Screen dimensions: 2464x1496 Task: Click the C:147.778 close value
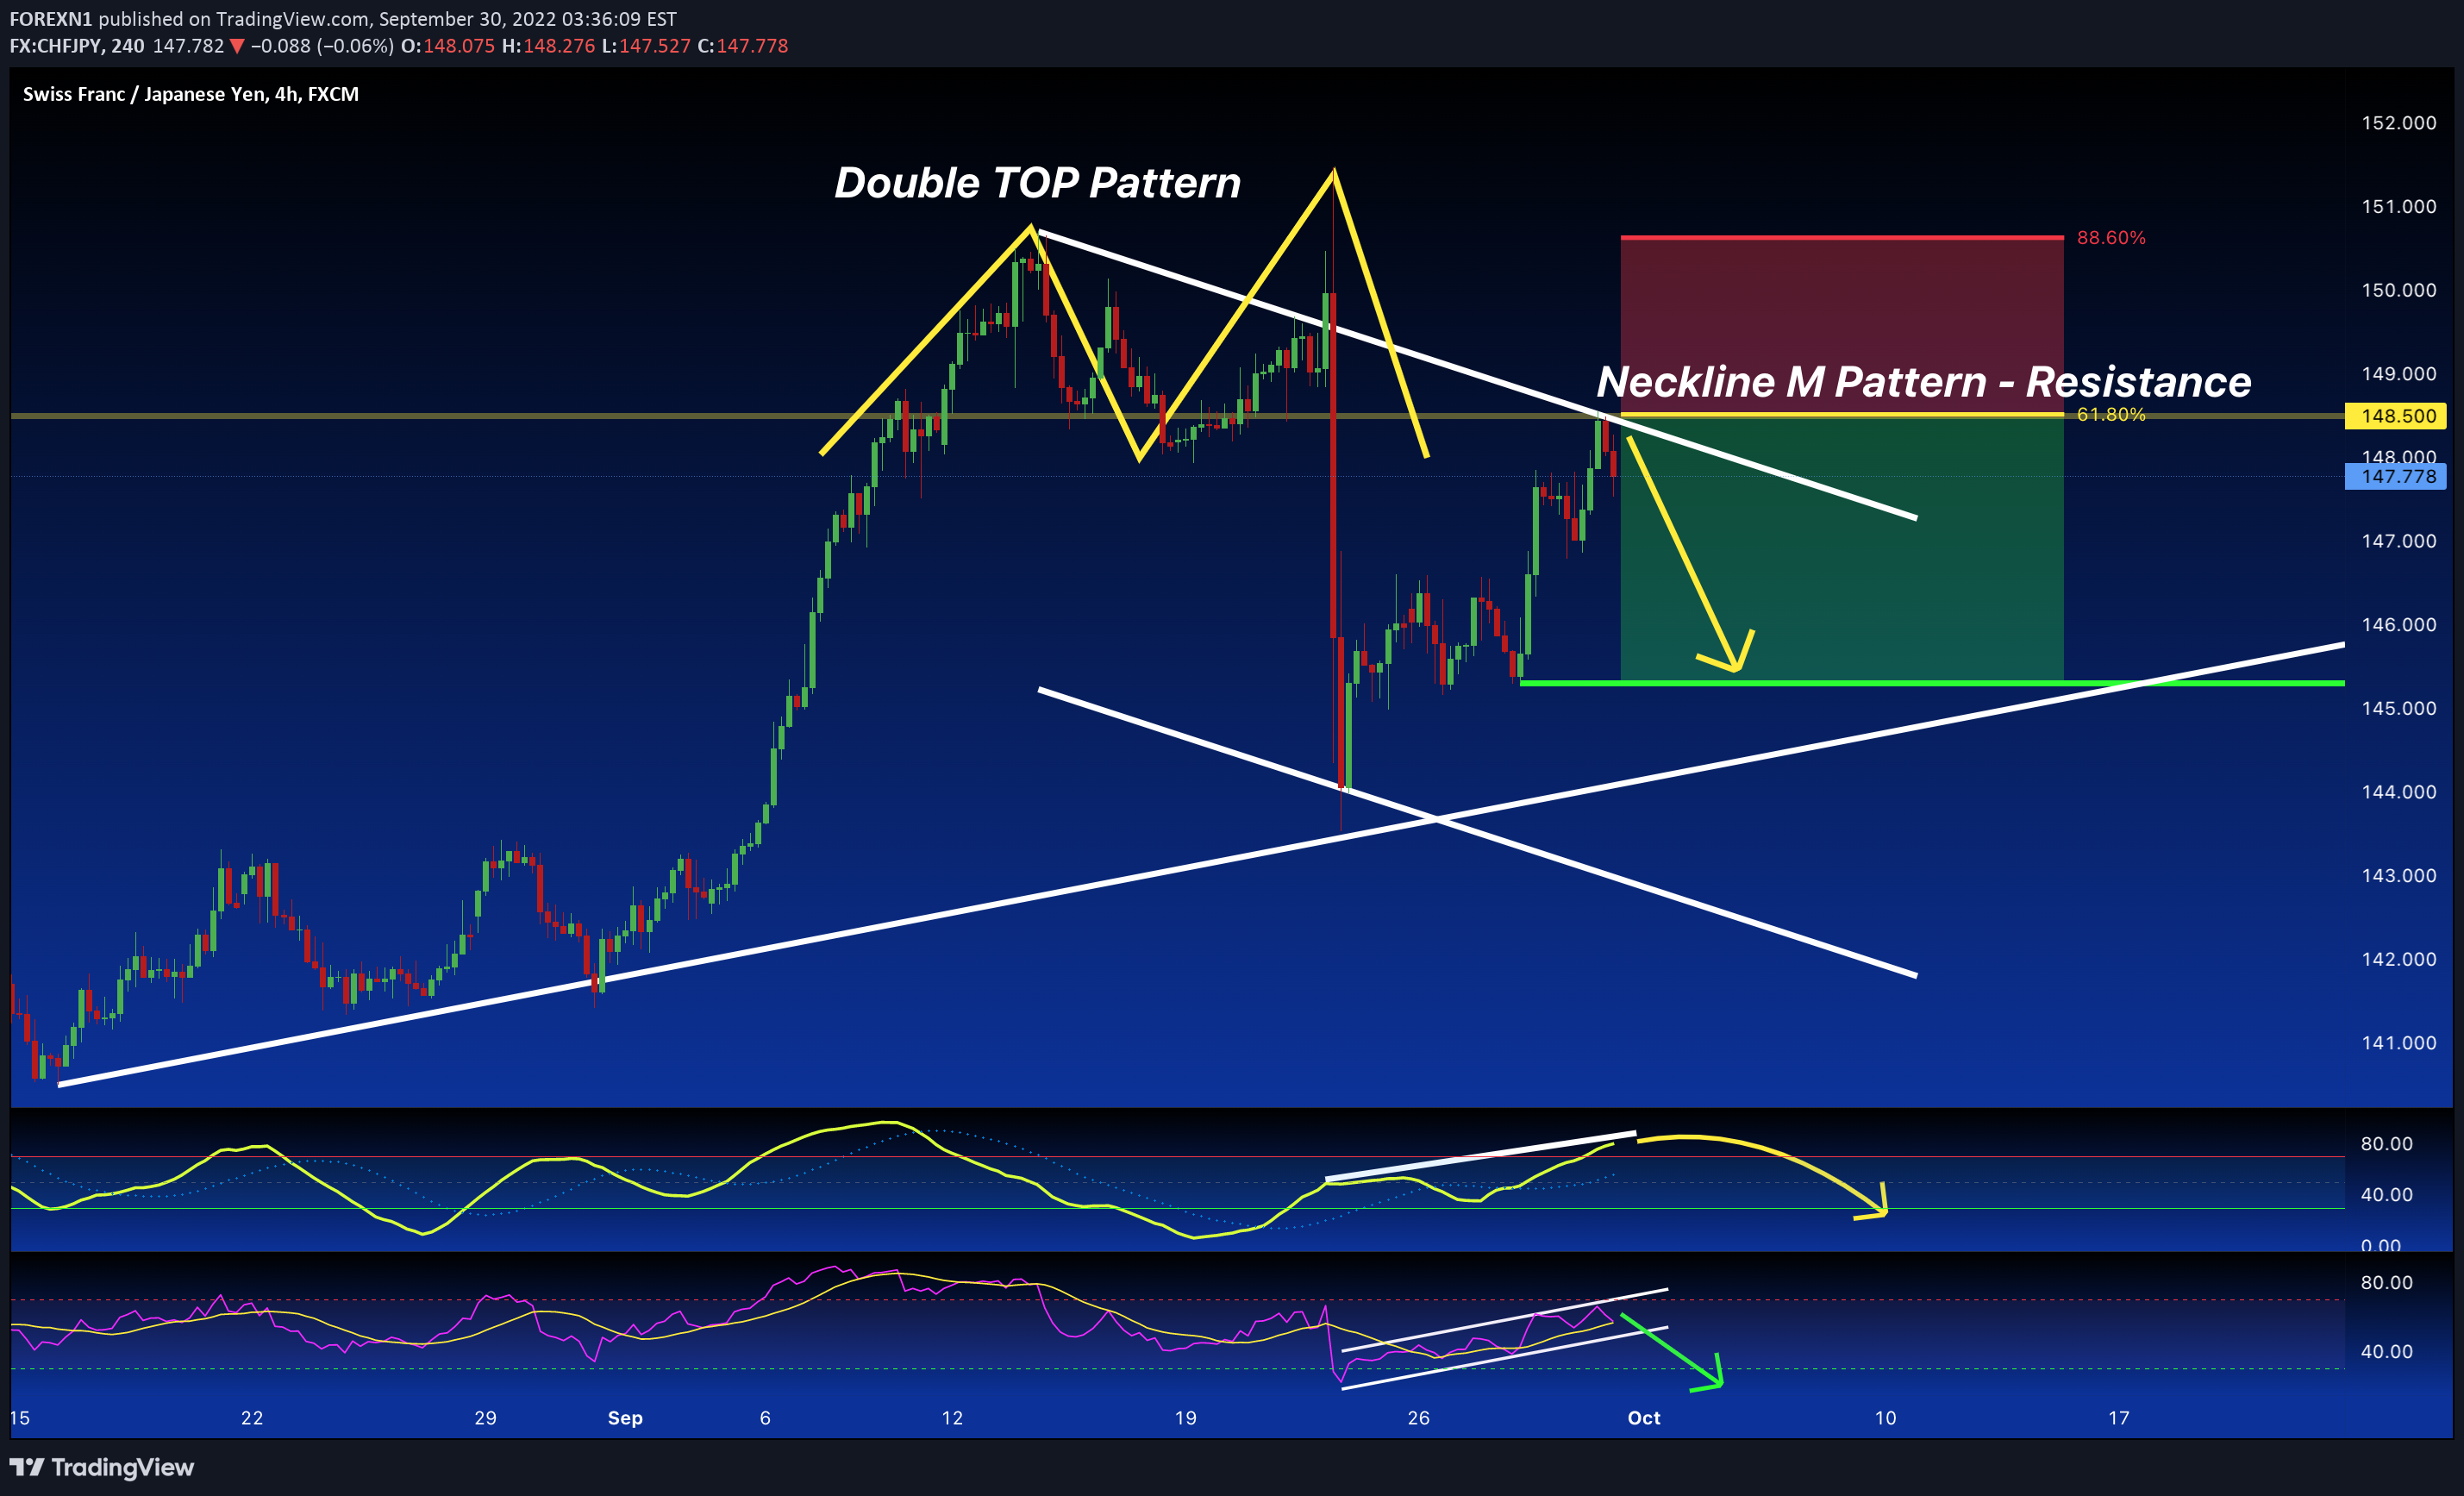pyautogui.click(x=743, y=46)
